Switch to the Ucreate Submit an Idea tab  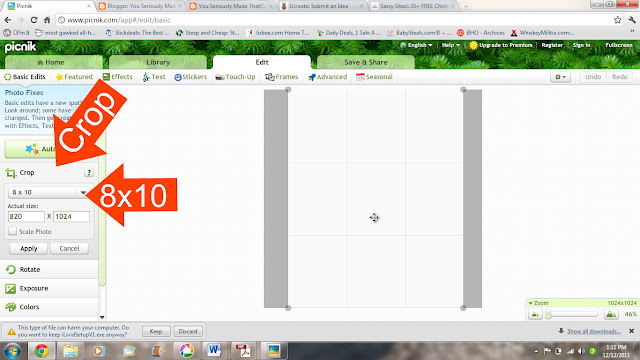pos(323,6)
